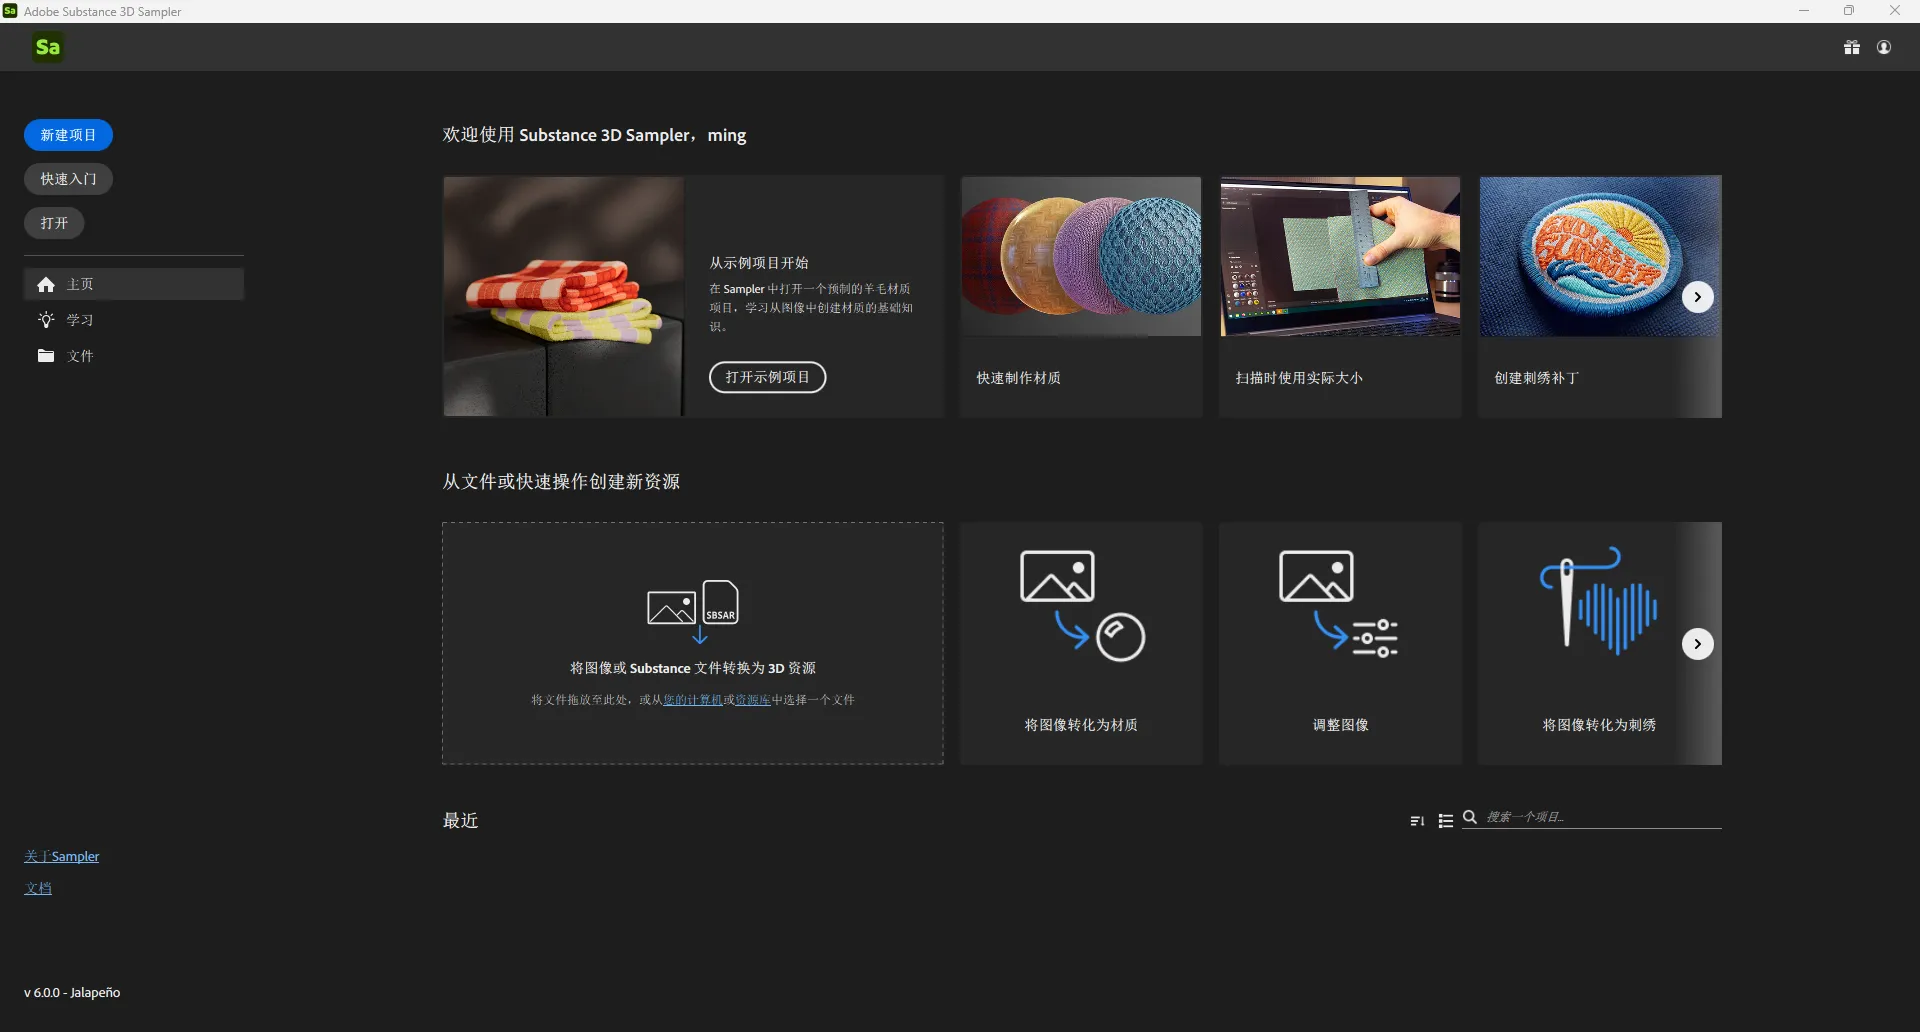1920x1032 pixels.
Task: Click the 您的计算机 link
Action: point(693,700)
